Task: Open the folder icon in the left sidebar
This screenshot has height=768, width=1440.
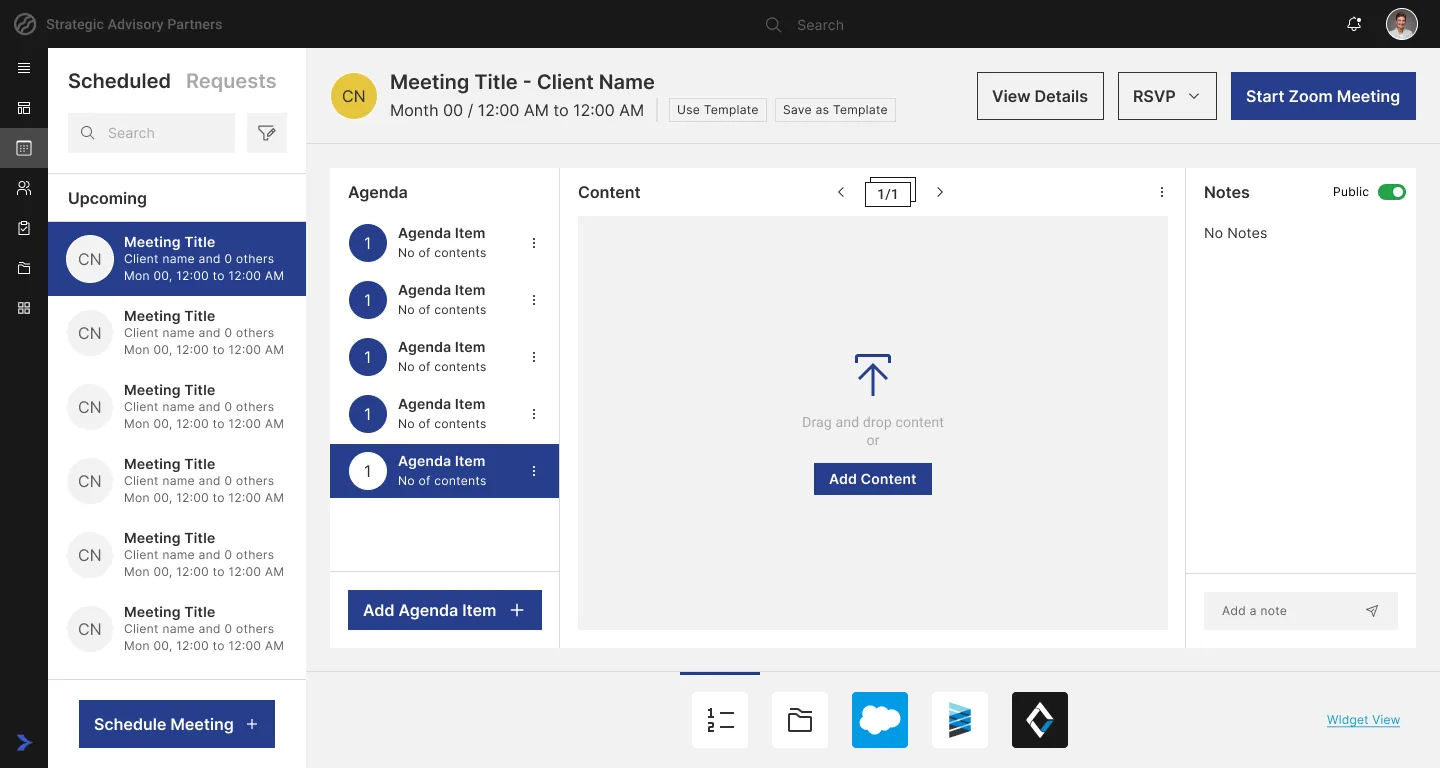Action: click(x=24, y=268)
